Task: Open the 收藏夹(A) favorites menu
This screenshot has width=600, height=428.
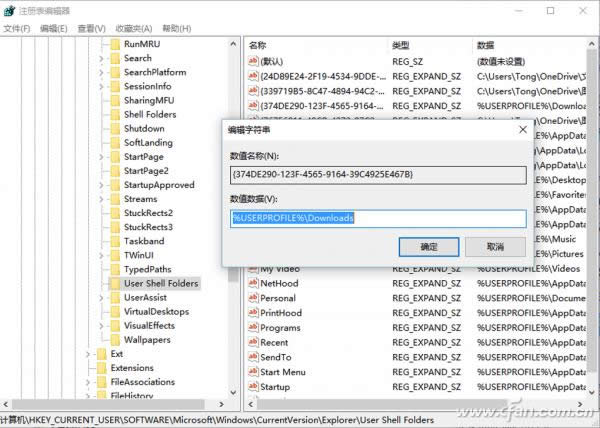Action: coord(133,28)
